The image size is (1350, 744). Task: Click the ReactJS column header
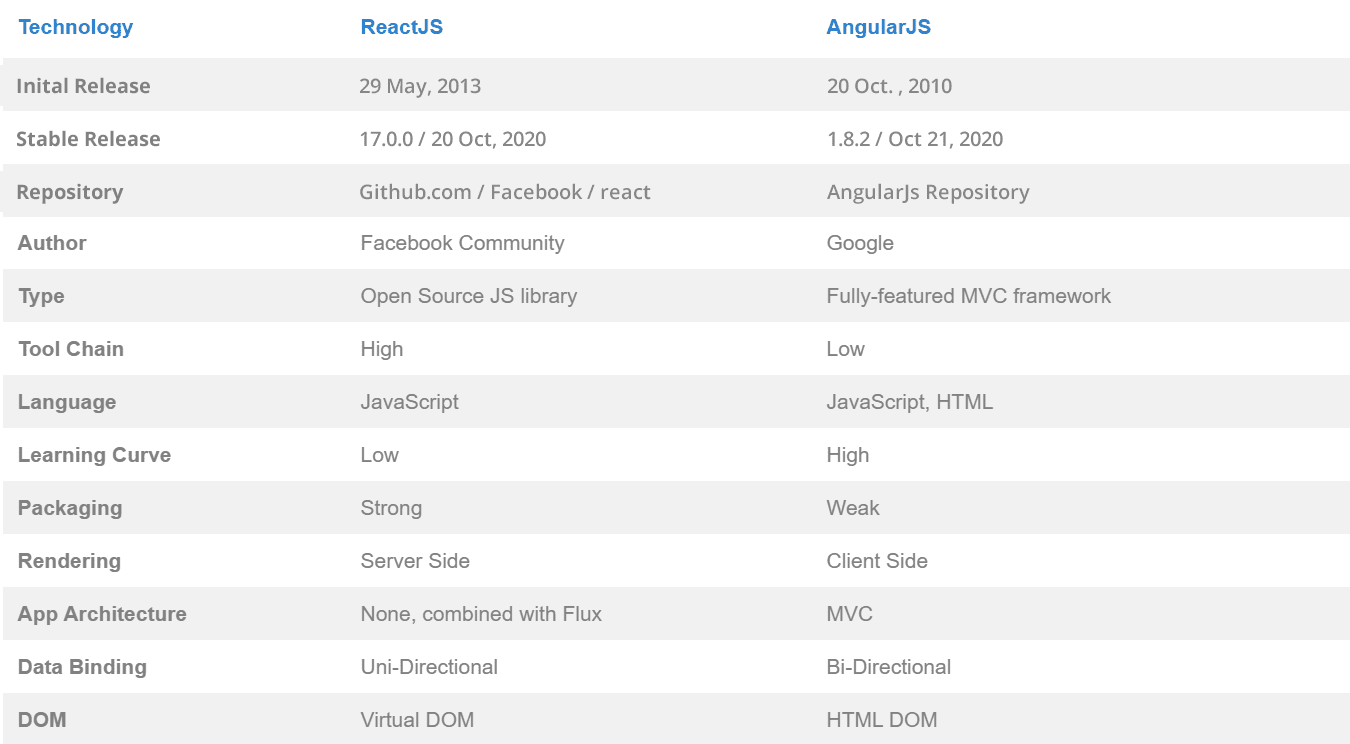(401, 27)
